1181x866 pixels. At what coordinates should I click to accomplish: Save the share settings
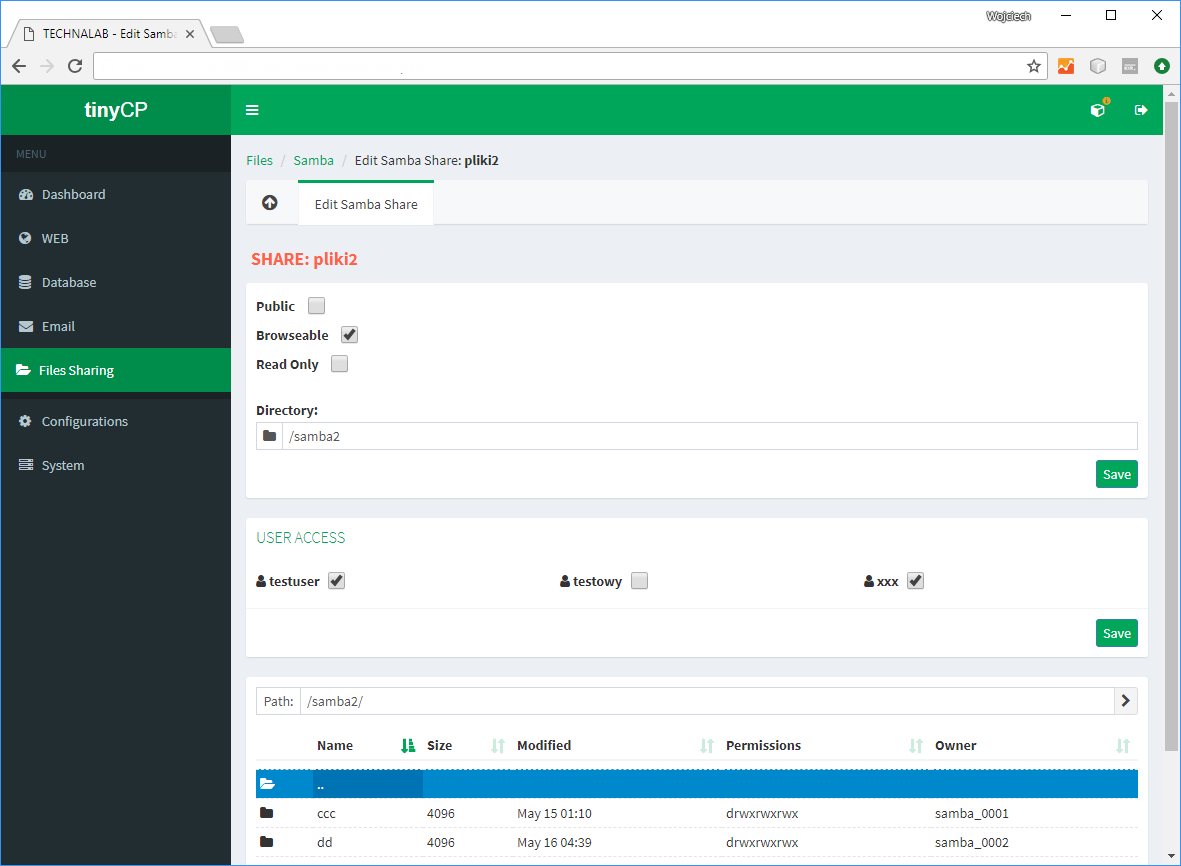(x=1116, y=474)
